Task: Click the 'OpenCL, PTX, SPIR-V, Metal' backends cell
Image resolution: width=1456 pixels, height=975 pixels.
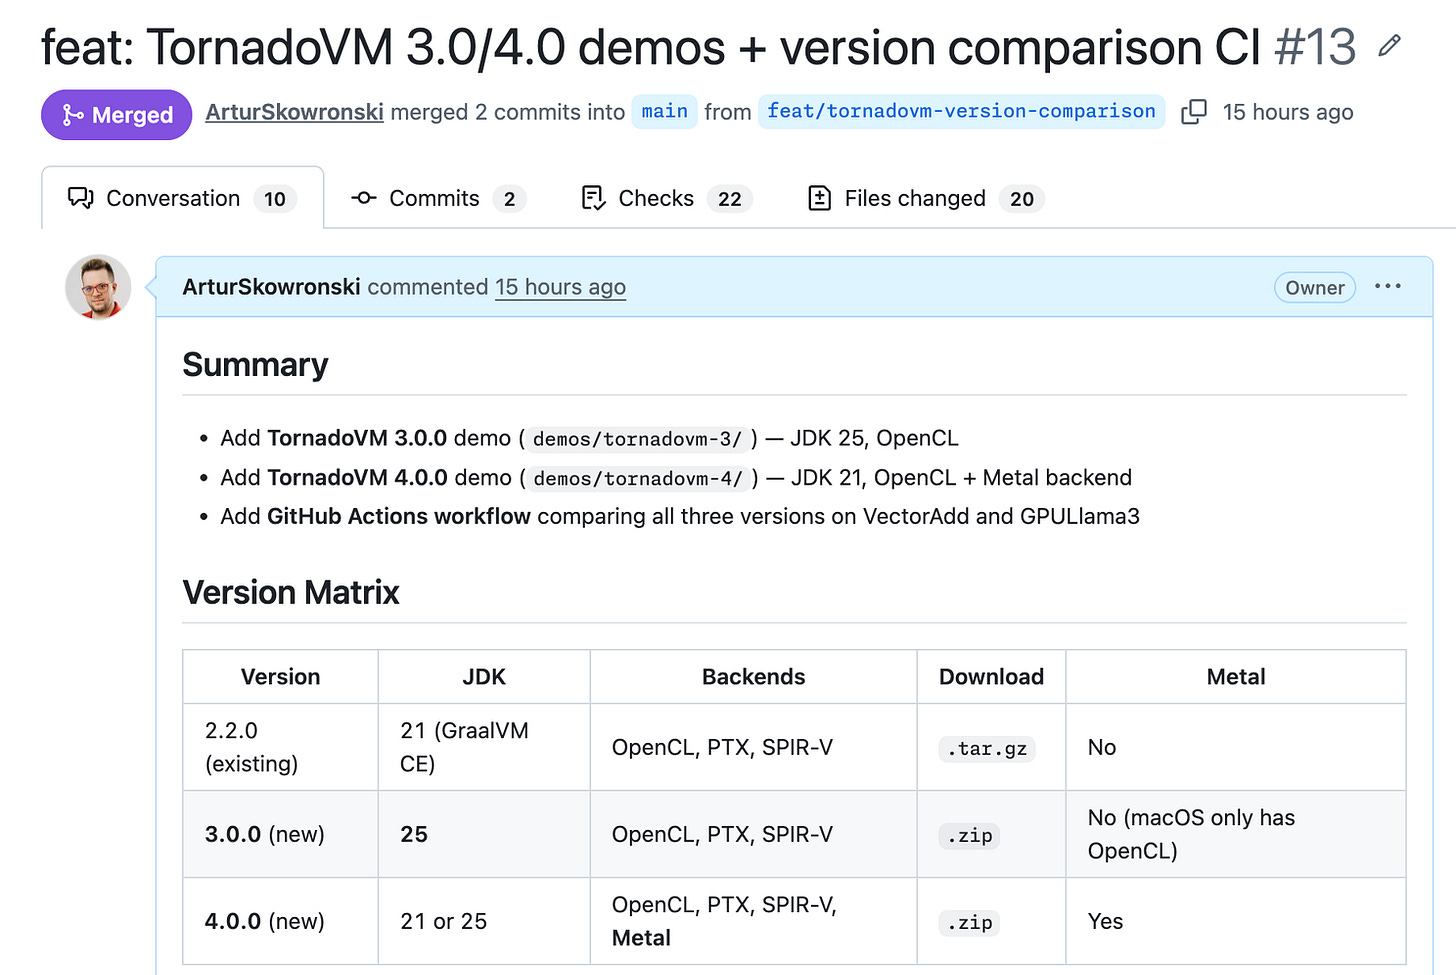Action: pyautogui.click(x=753, y=921)
